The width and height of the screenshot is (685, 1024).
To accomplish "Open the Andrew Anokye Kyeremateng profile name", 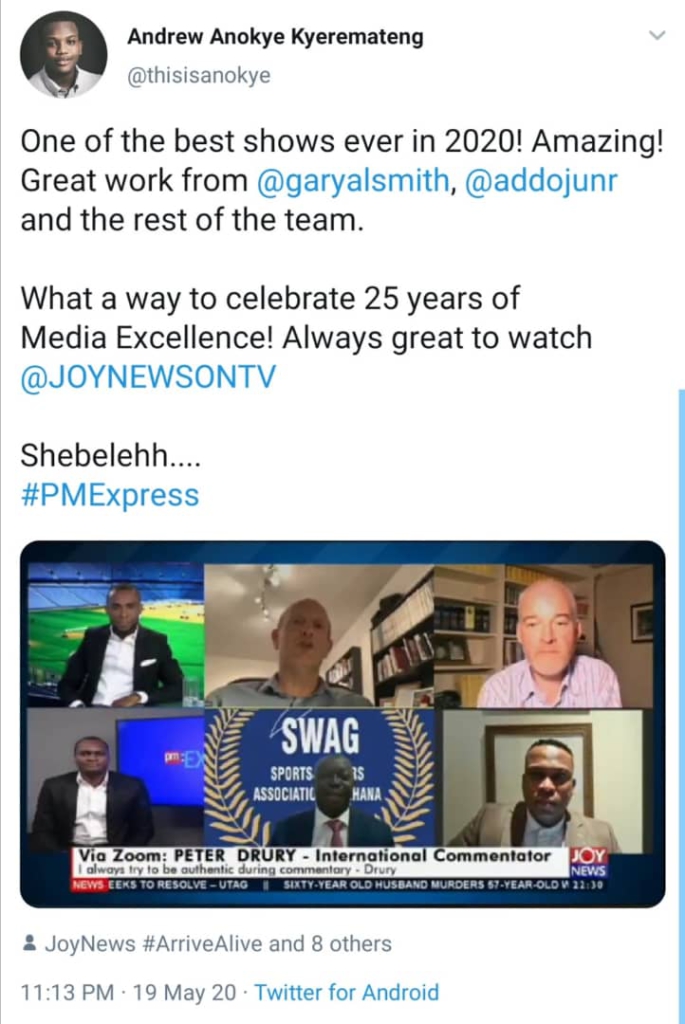I will coord(275,37).
